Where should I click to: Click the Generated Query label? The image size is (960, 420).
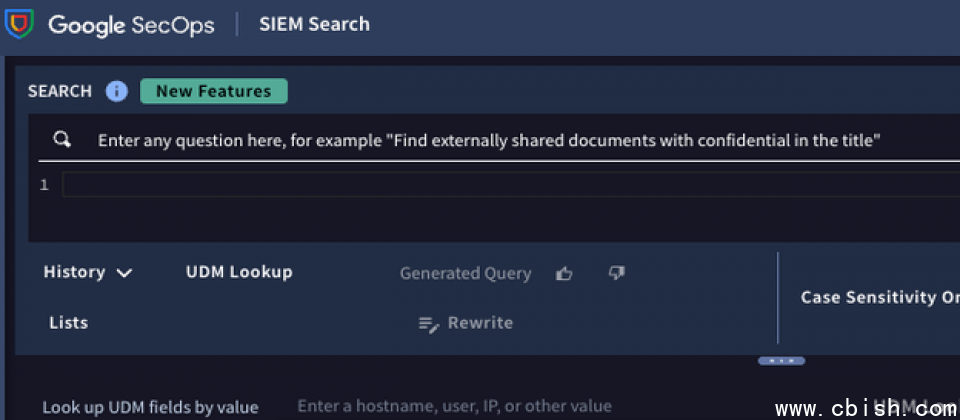click(x=465, y=273)
